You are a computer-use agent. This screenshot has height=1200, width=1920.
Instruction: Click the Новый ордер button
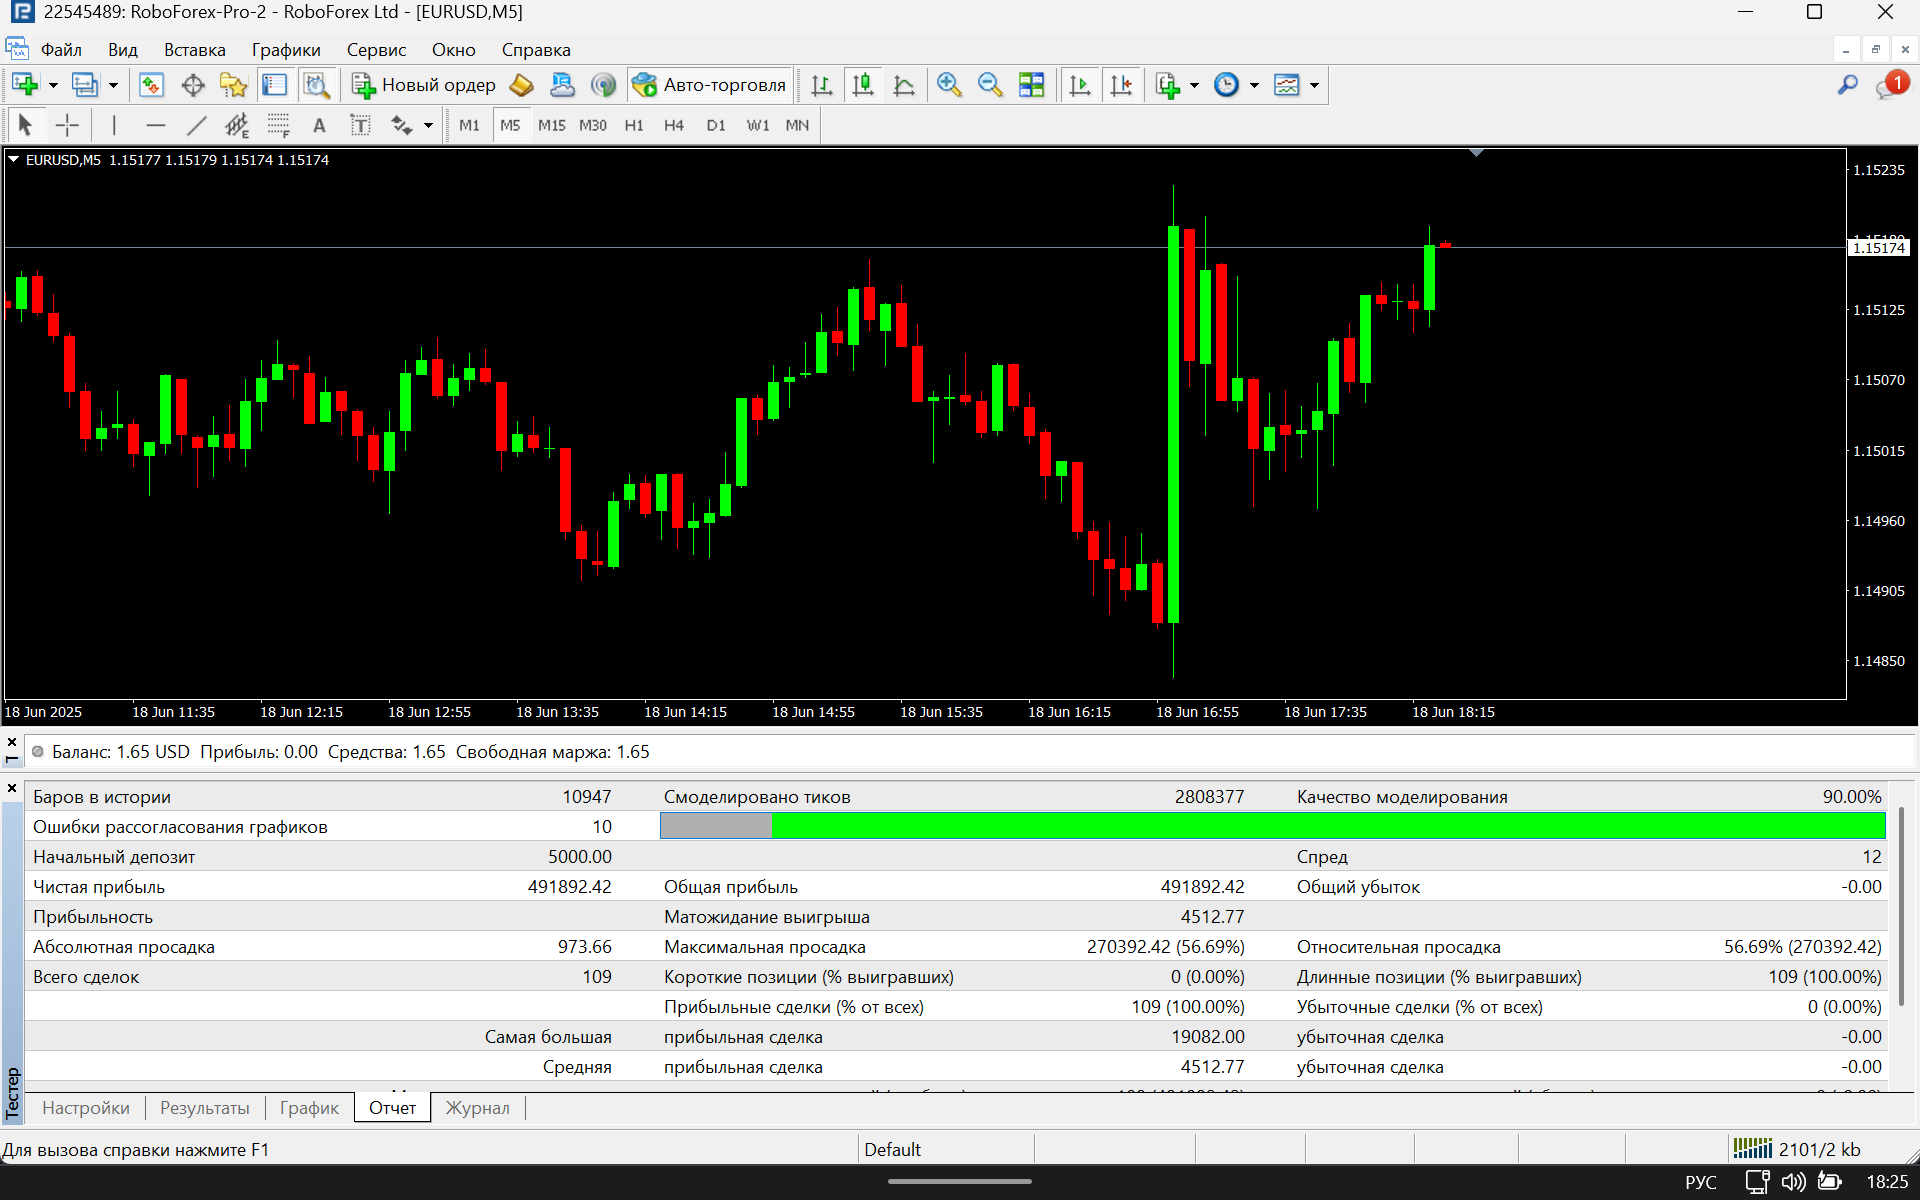(x=423, y=85)
